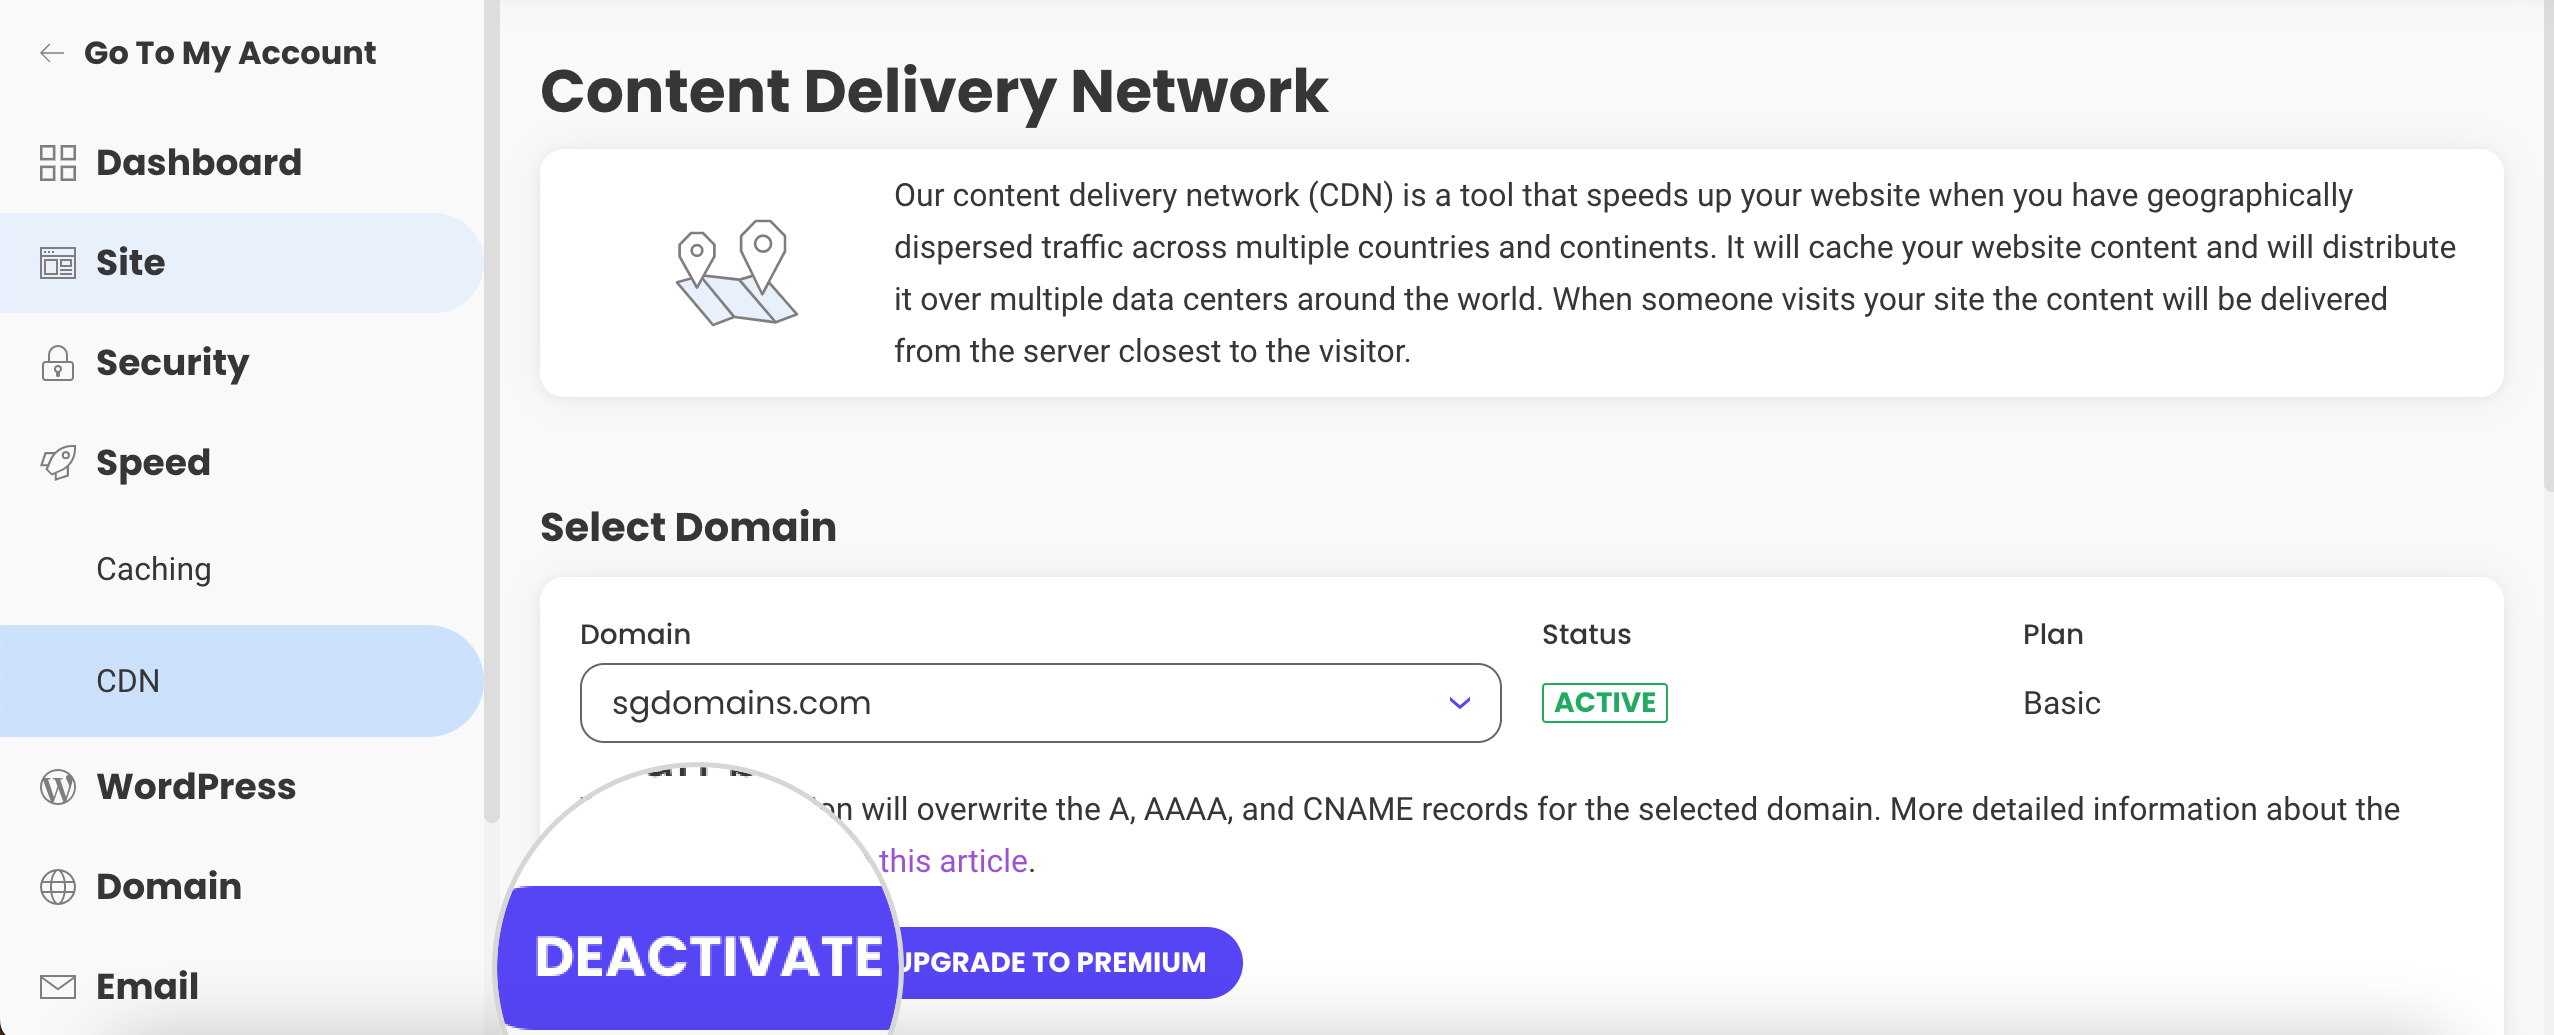Screen dimensions: 2554x1035
Task: Click the Upgrade to Premium button
Action: tap(1070, 962)
